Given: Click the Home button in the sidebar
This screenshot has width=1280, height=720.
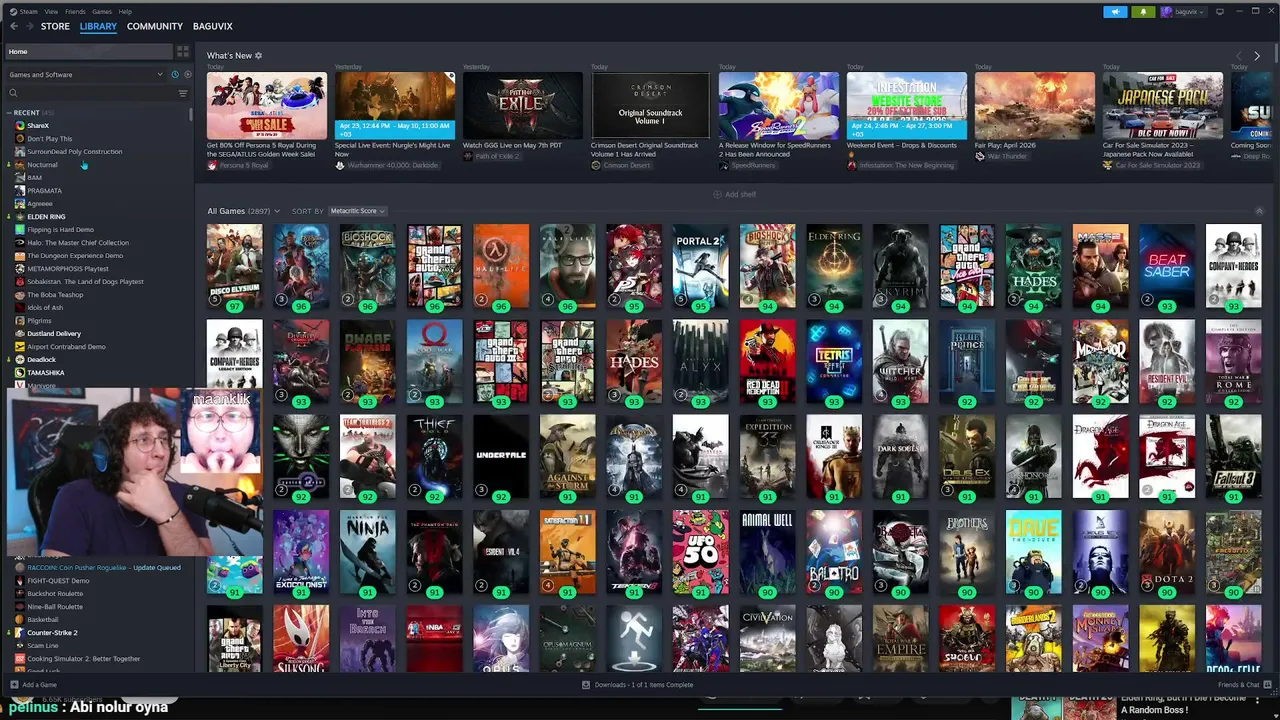Looking at the screenshot, I should pos(88,51).
